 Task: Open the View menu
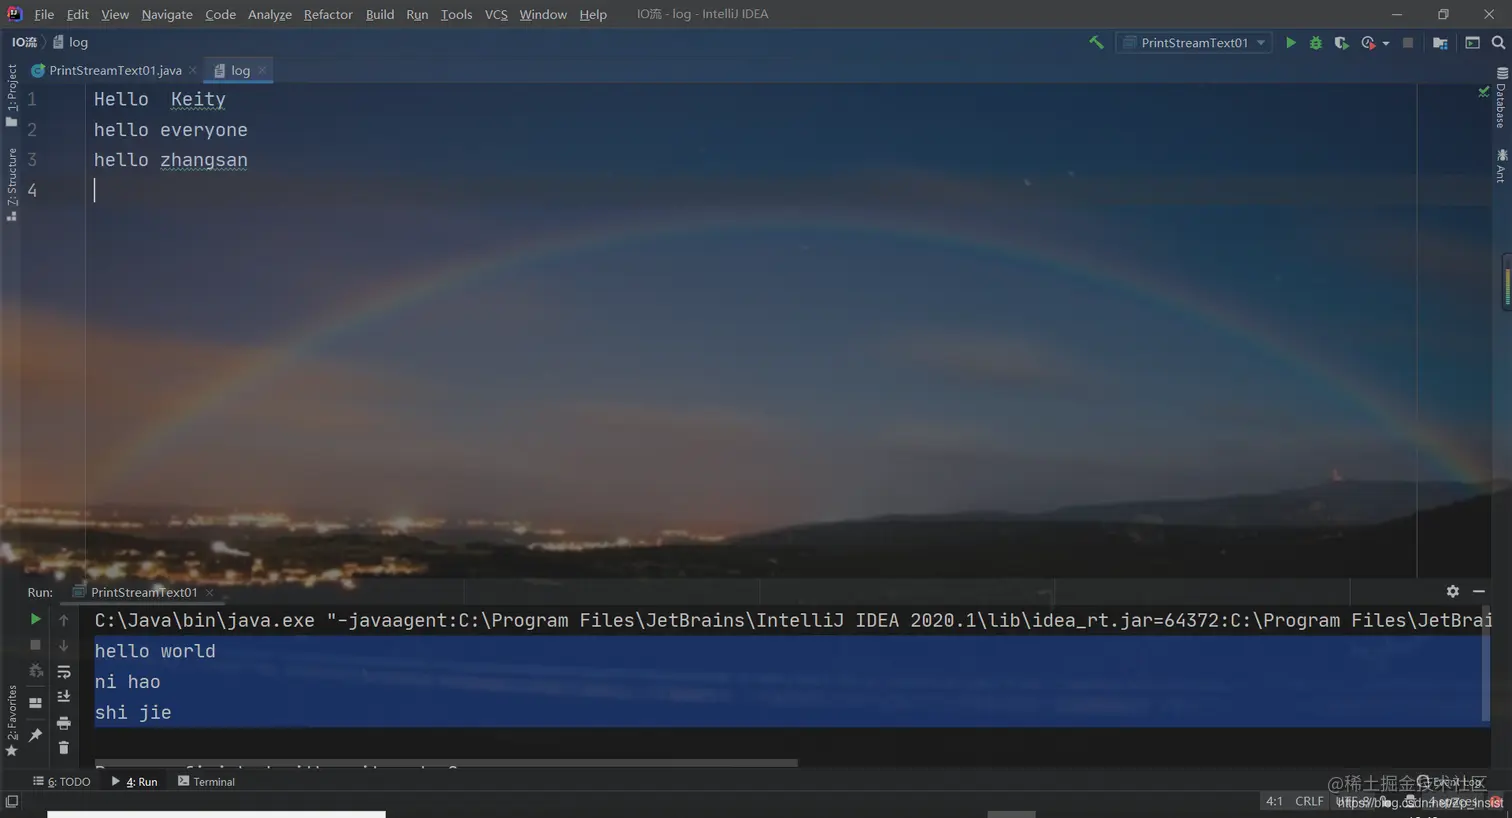[x=115, y=14]
